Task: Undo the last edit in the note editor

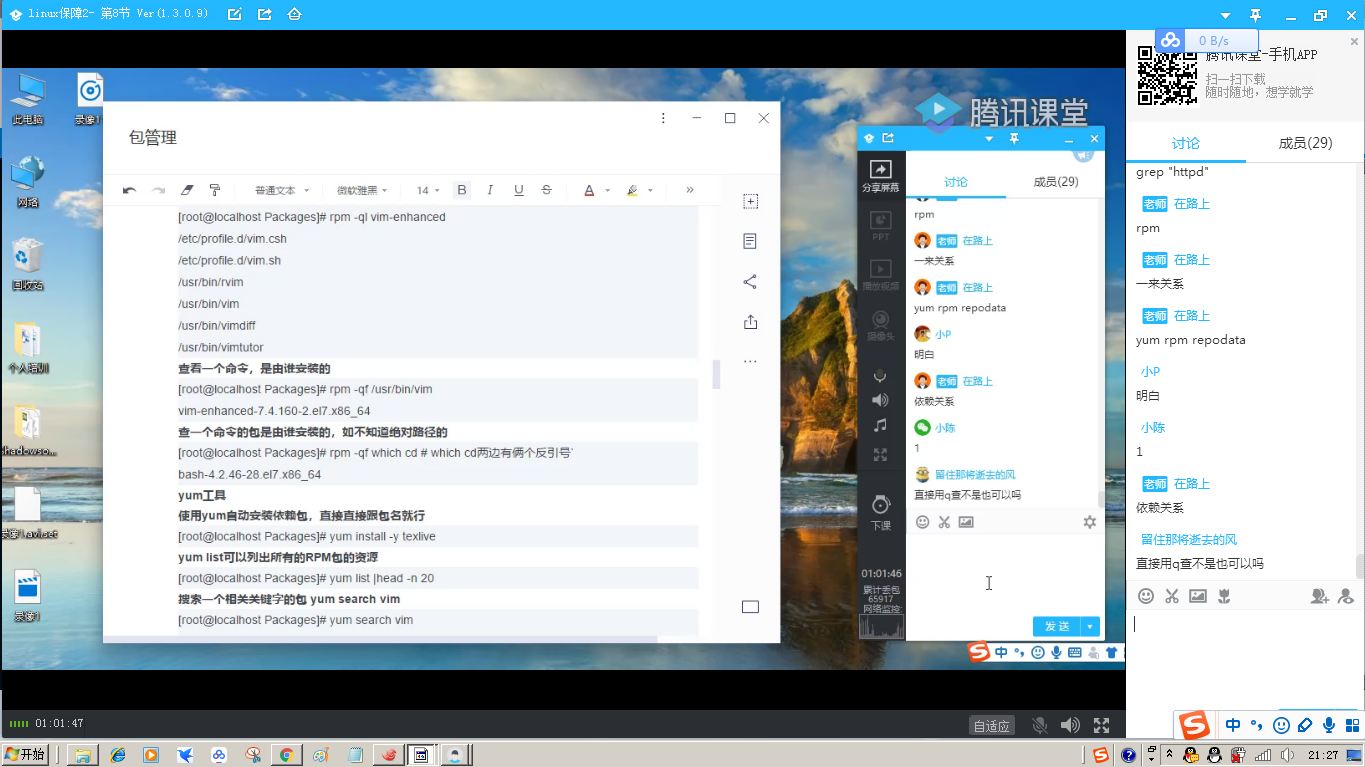Action: [129, 190]
